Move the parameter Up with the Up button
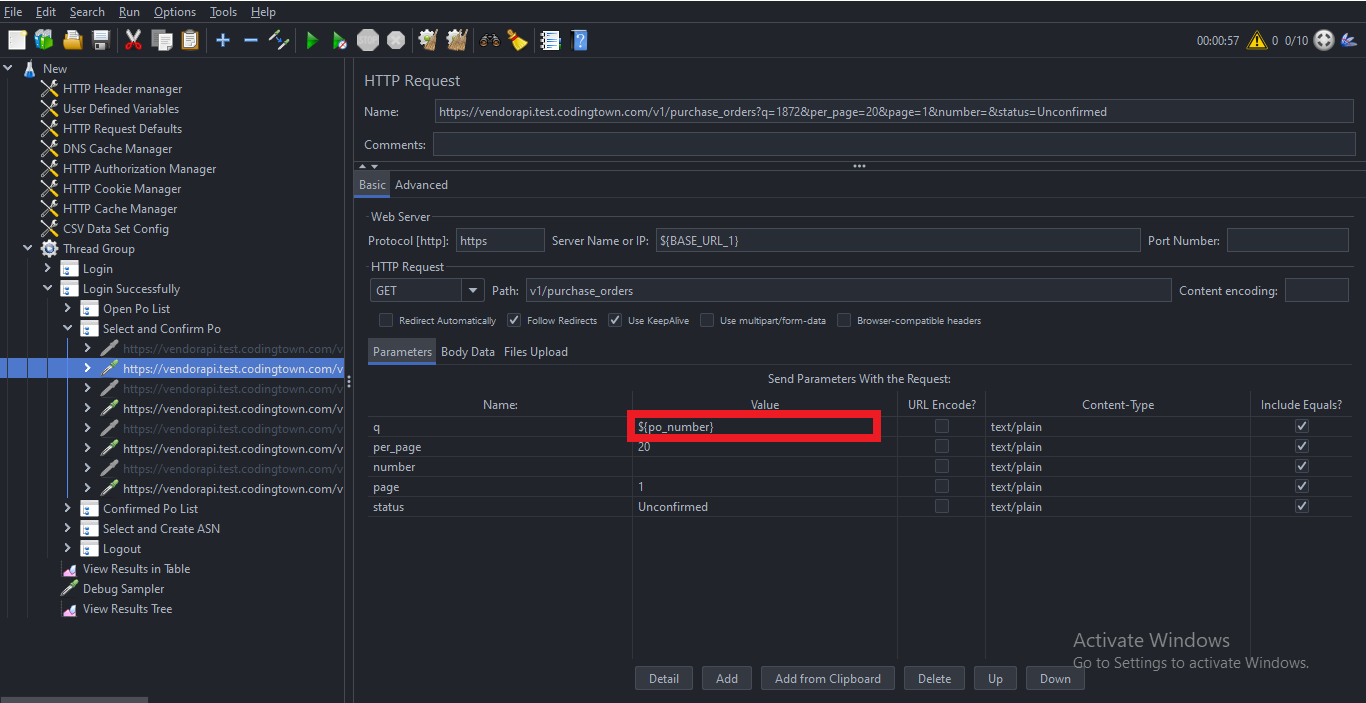This screenshot has height=703, width=1366. tap(995, 678)
